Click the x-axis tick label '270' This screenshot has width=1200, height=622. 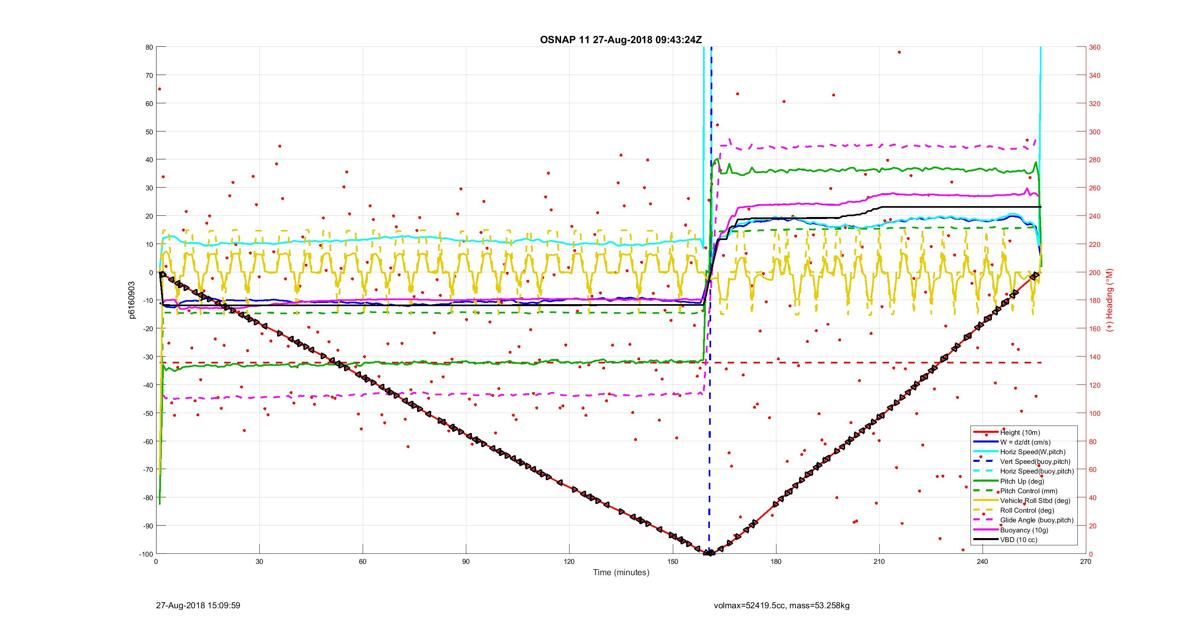pyautogui.click(x=1085, y=562)
